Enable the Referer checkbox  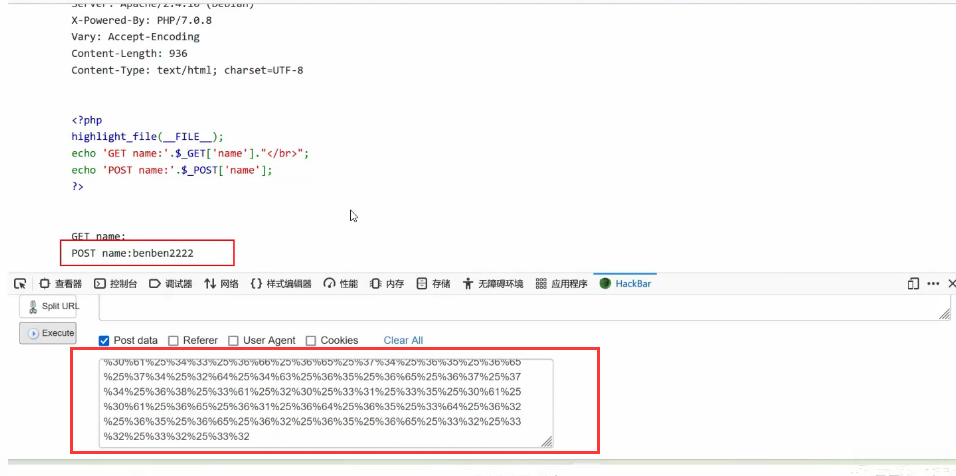pos(174,341)
